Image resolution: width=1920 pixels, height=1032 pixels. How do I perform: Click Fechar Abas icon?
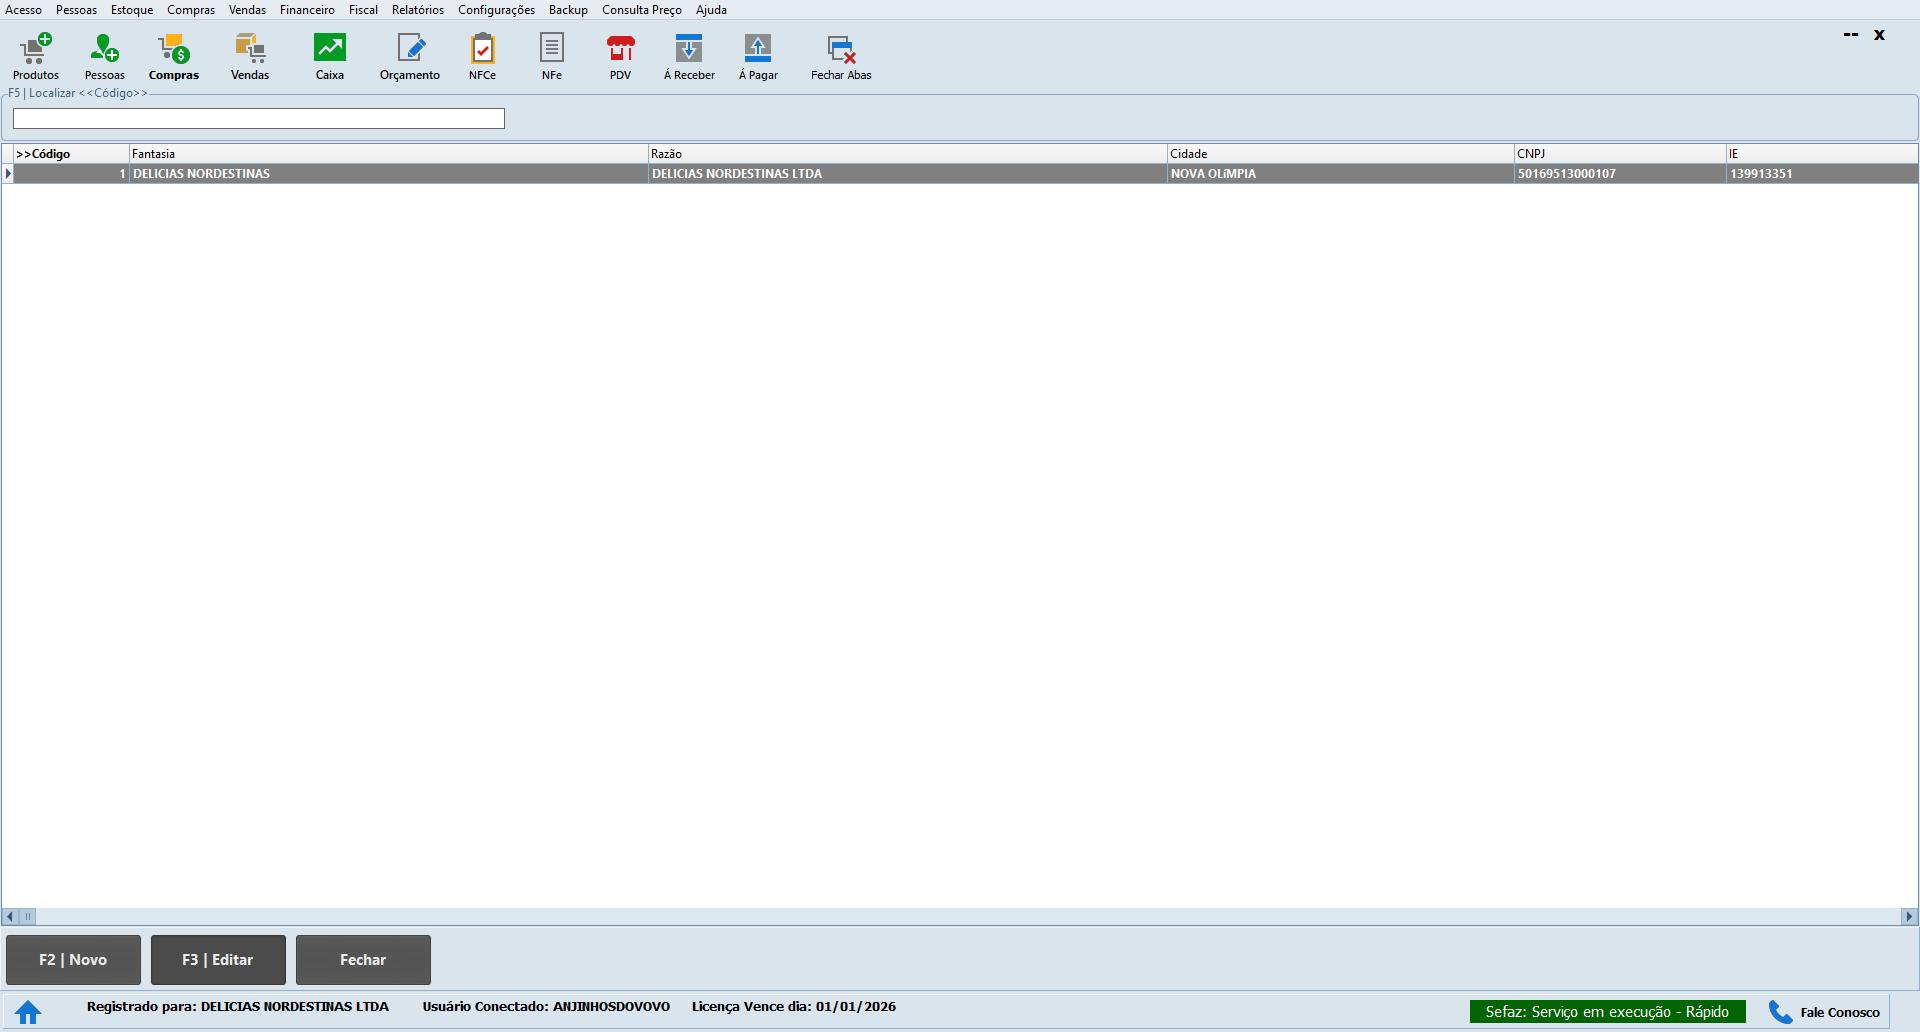pyautogui.click(x=841, y=57)
